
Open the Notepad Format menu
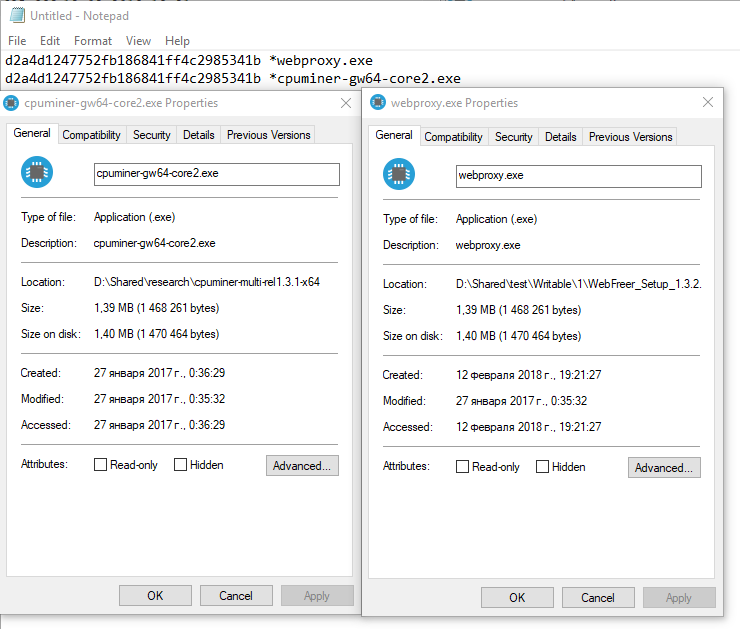pyautogui.click(x=93, y=41)
